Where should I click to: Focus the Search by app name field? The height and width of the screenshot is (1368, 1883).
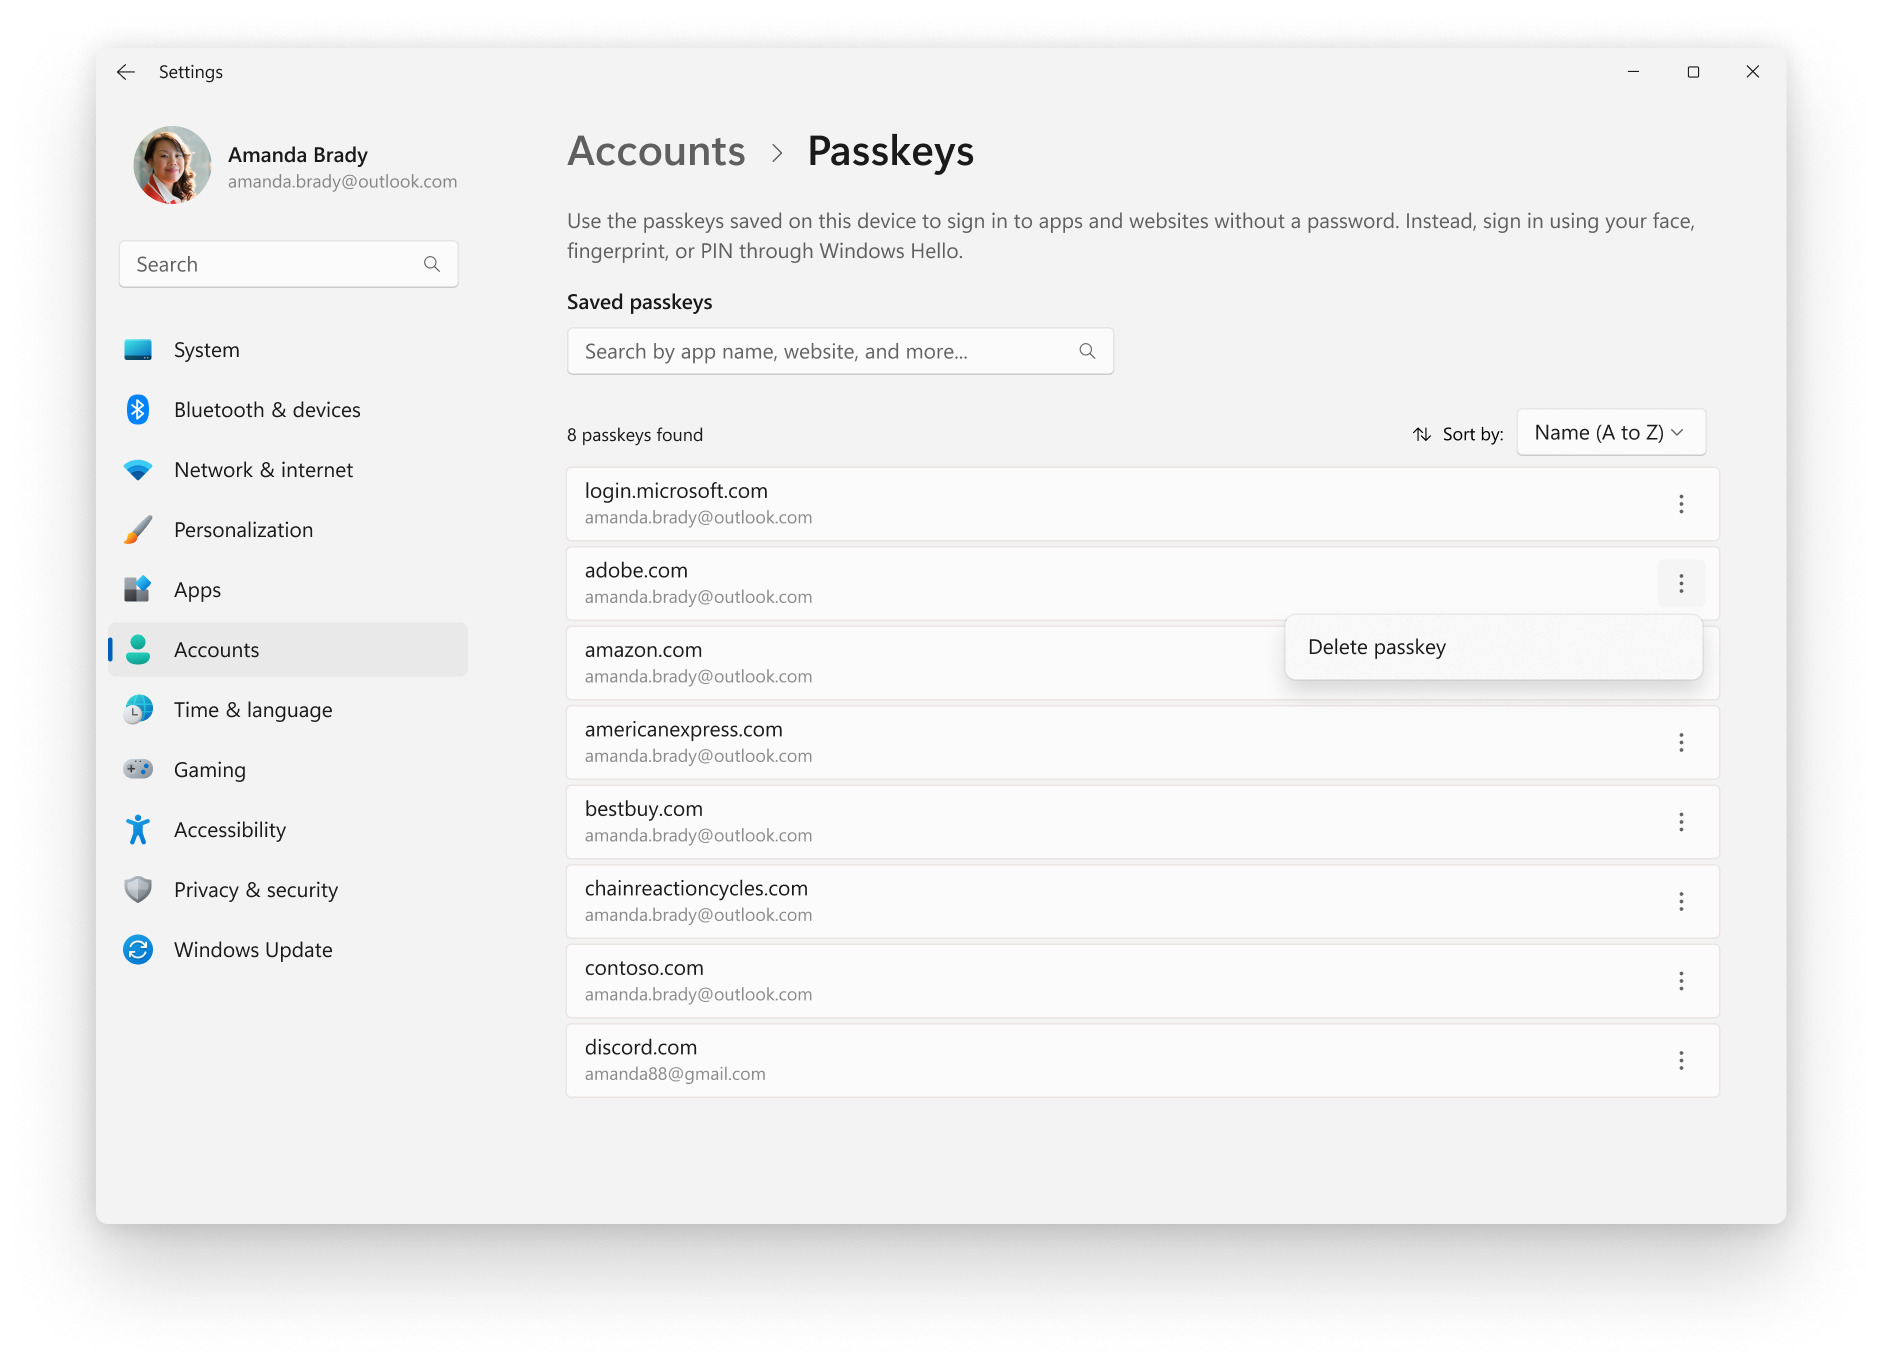tap(840, 351)
